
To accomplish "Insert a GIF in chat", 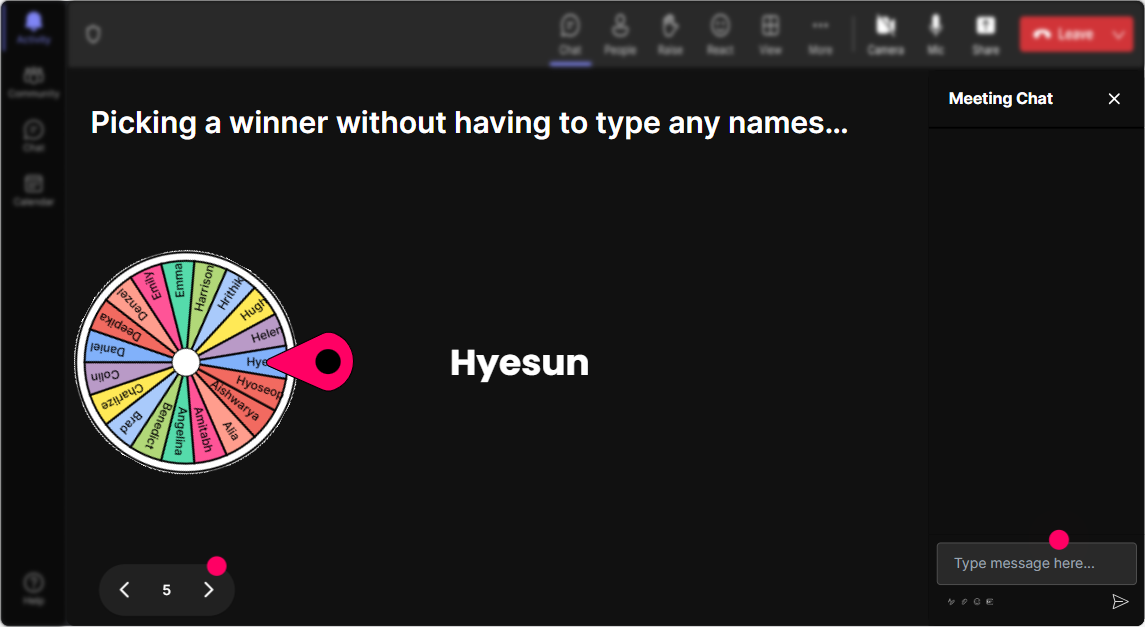I will [x=990, y=602].
